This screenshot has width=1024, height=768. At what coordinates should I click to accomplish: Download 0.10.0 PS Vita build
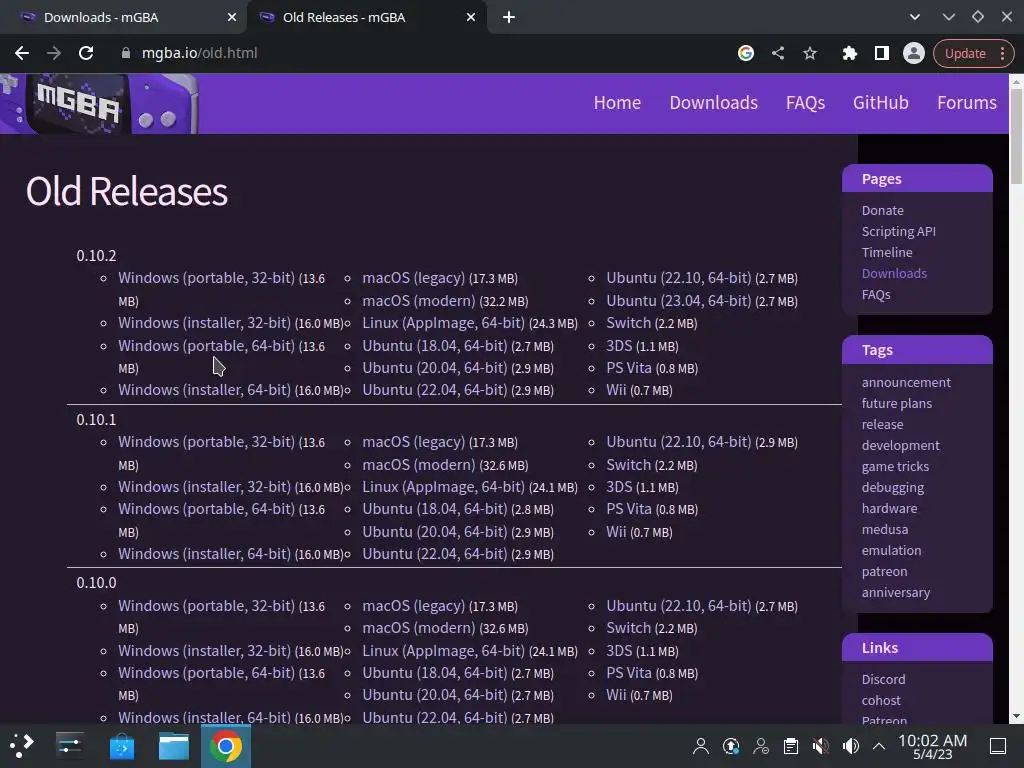(629, 673)
